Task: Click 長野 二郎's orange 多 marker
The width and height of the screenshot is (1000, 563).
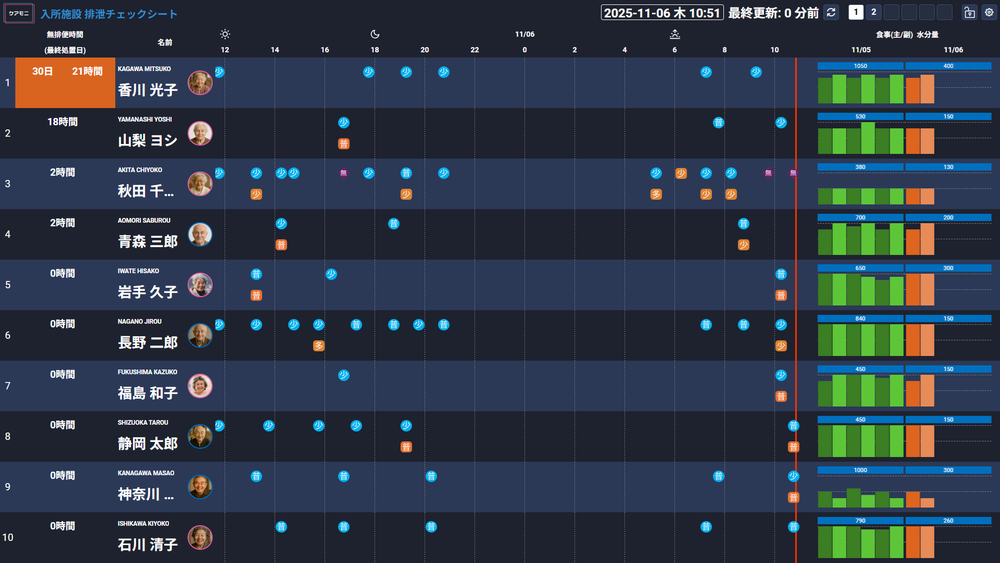Action: (x=319, y=346)
